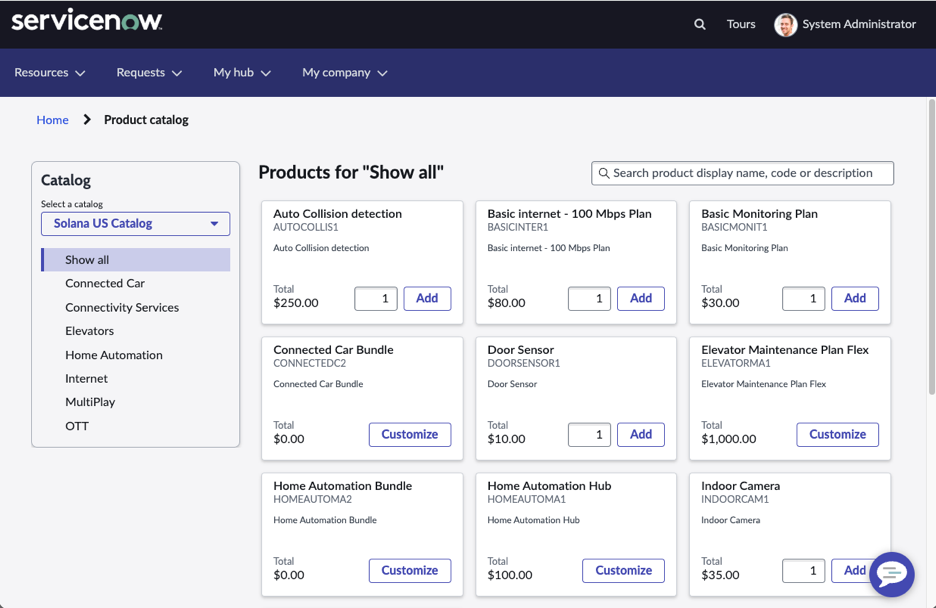Customize Elevator Maintenance Plan Flex
The height and width of the screenshot is (608, 936).
pyautogui.click(x=838, y=434)
